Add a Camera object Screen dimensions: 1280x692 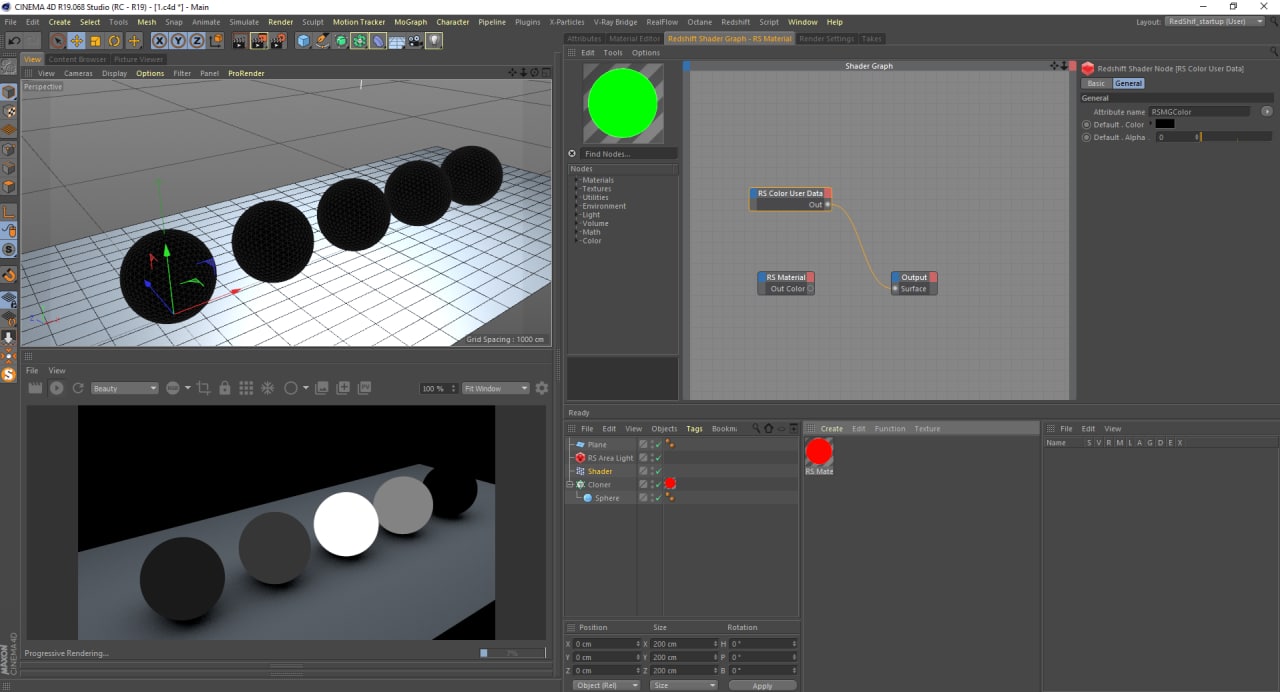[x=416, y=41]
